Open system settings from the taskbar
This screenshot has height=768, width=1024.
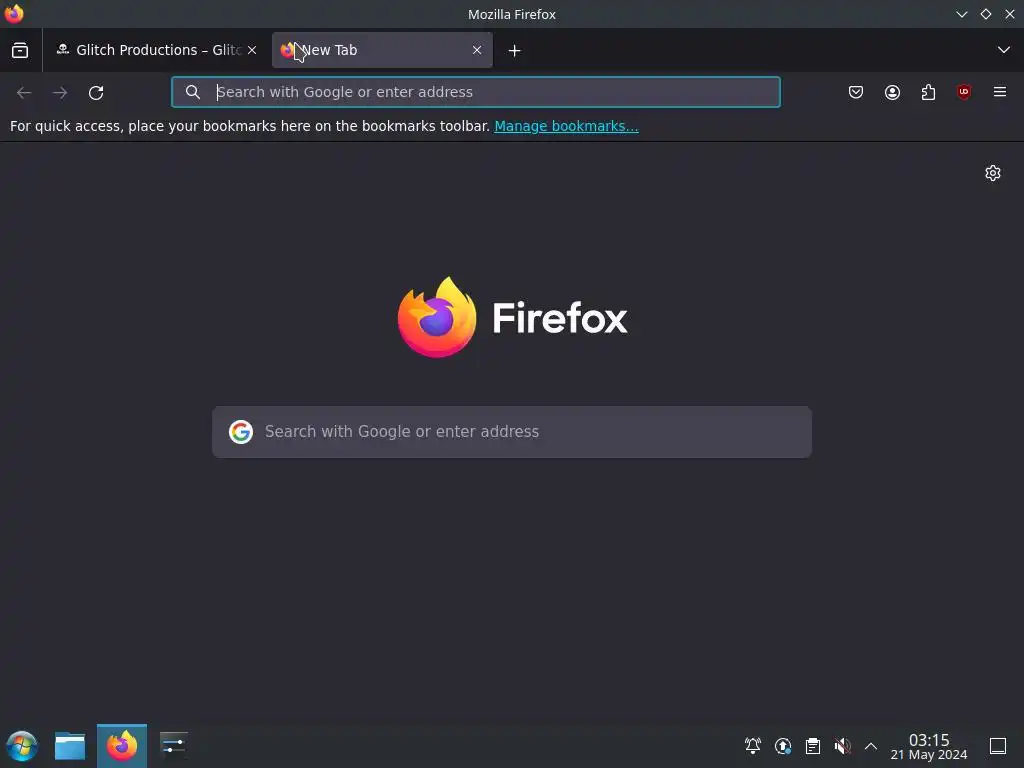(x=174, y=746)
